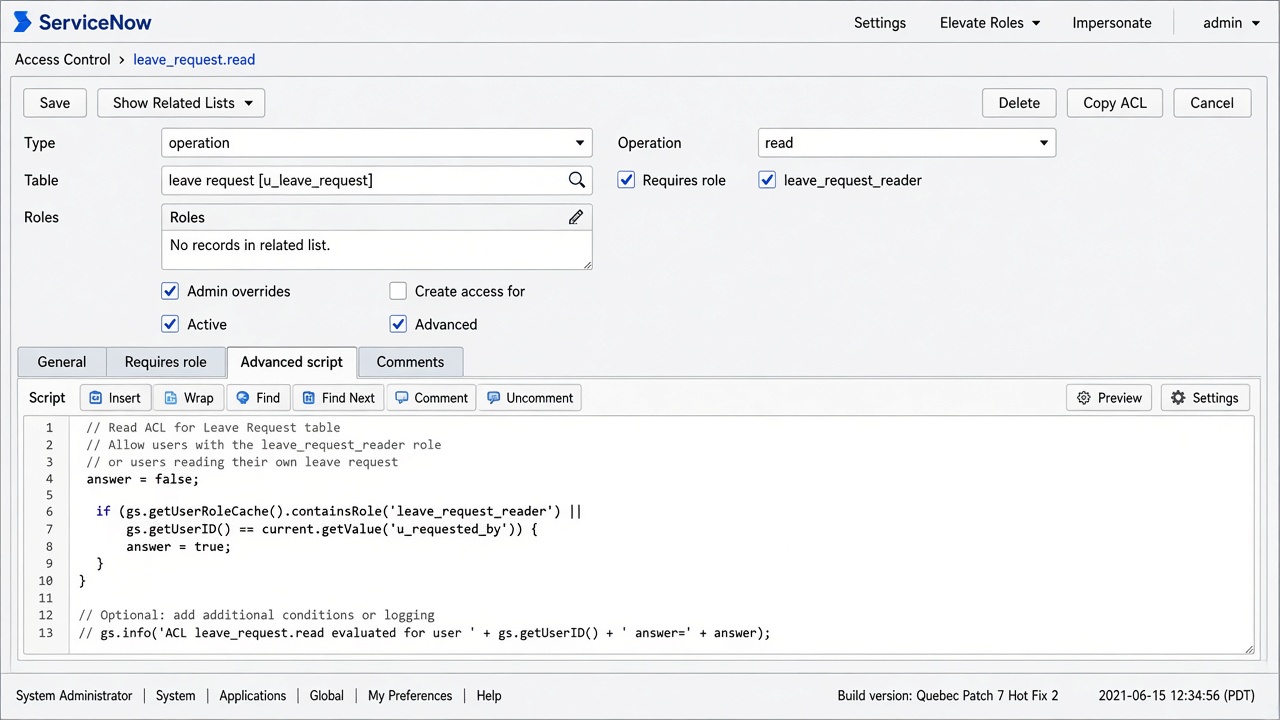The image size is (1280, 720).
Task: Click the Delete button
Action: pos(1019,103)
